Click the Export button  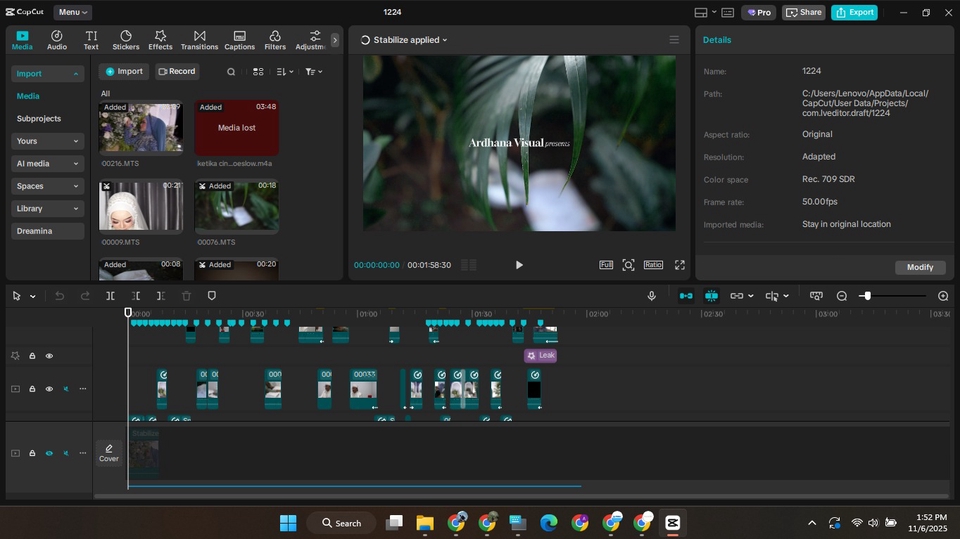tap(854, 12)
